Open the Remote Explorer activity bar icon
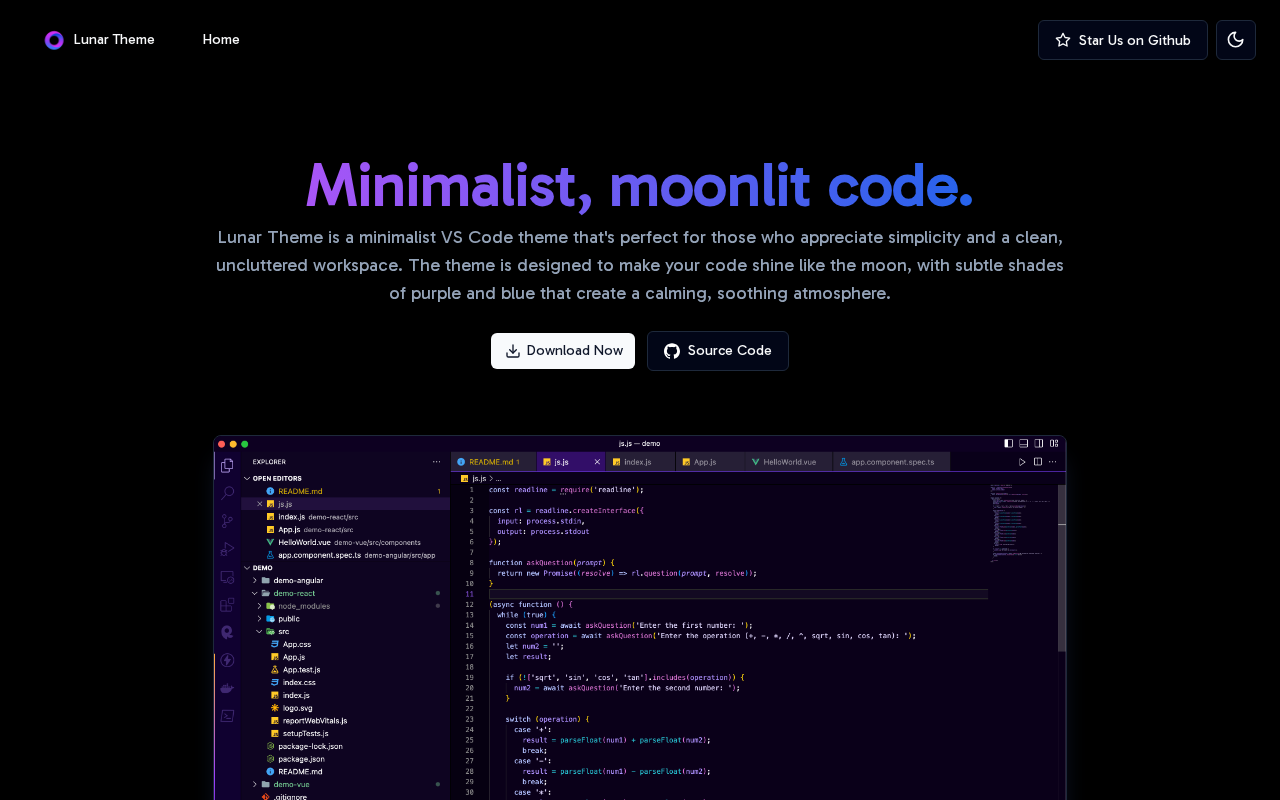This screenshot has height=800, width=1280. tap(227, 577)
